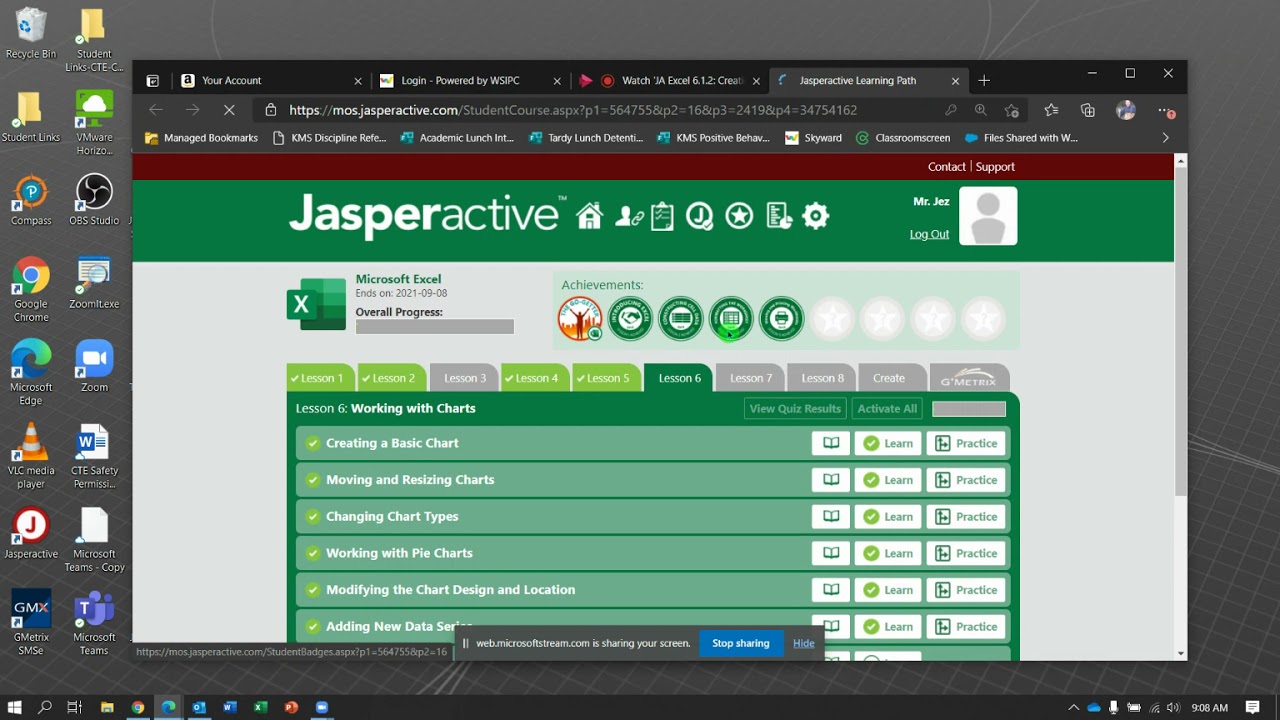Hide the screen sharing notification bar
The image size is (1280, 720).
(x=804, y=643)
